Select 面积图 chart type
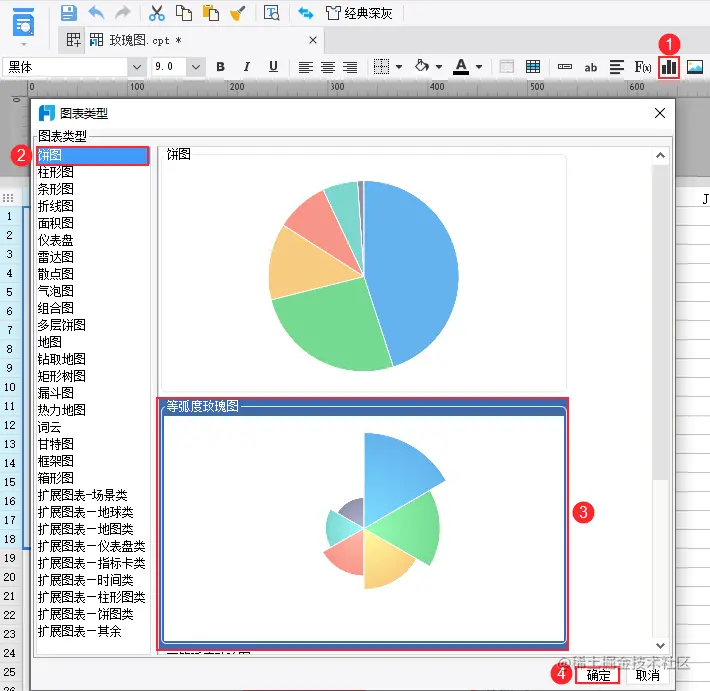The width and height of the screenshot is (710, 691). coord(93,223)
